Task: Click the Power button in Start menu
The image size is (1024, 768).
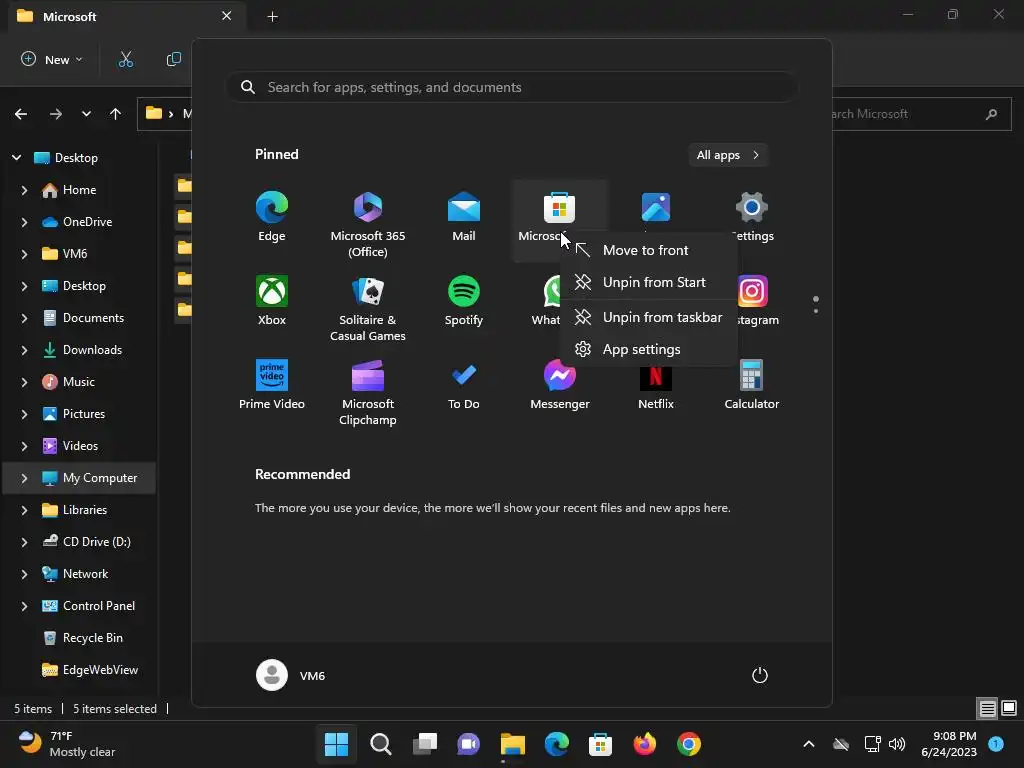Action: coord(760,675)
